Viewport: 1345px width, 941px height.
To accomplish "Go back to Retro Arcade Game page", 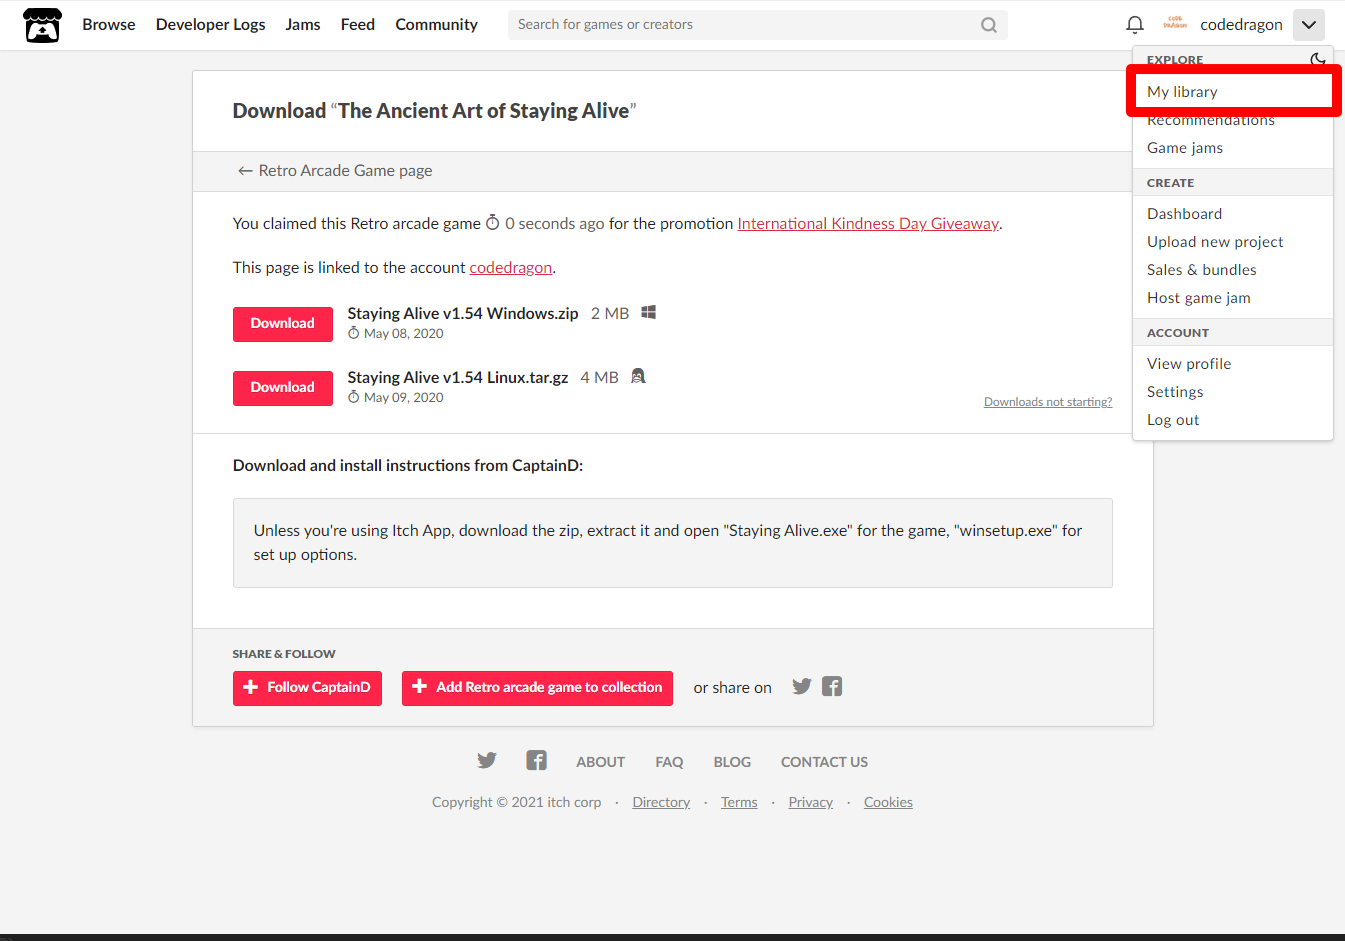I will [335, 171].
